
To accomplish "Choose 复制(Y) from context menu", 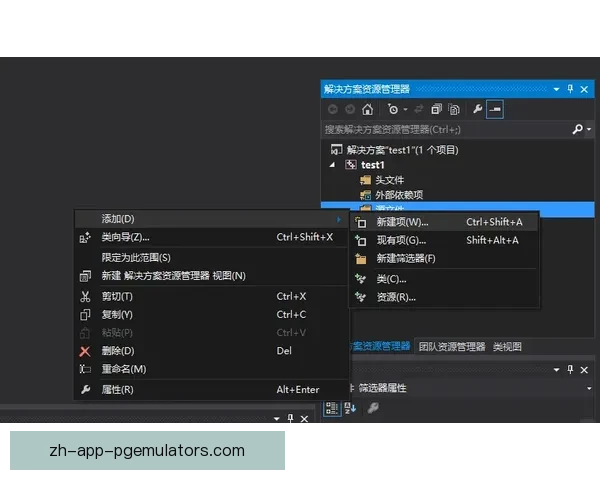I will 211,315.
